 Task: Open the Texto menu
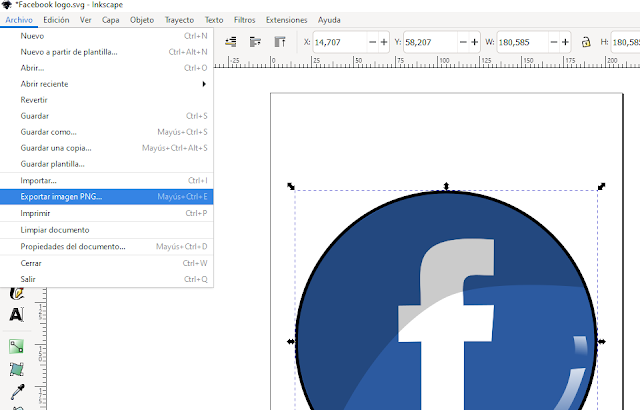tap(214, 20)
